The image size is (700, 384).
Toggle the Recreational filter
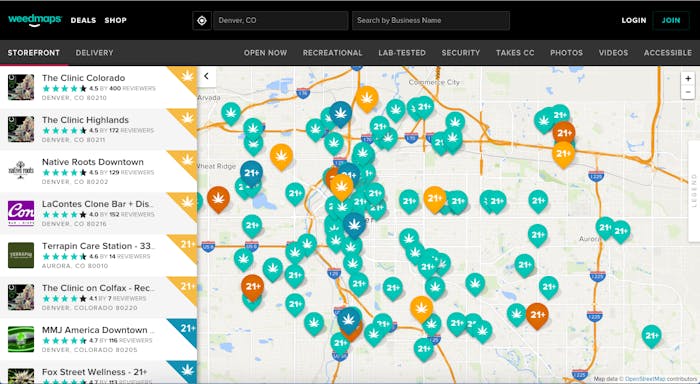[x=333, y=53]
